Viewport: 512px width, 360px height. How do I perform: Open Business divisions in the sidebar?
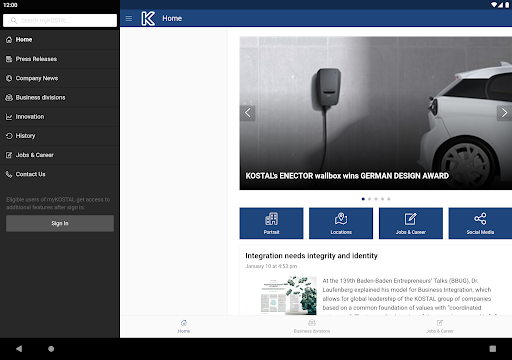60,97
